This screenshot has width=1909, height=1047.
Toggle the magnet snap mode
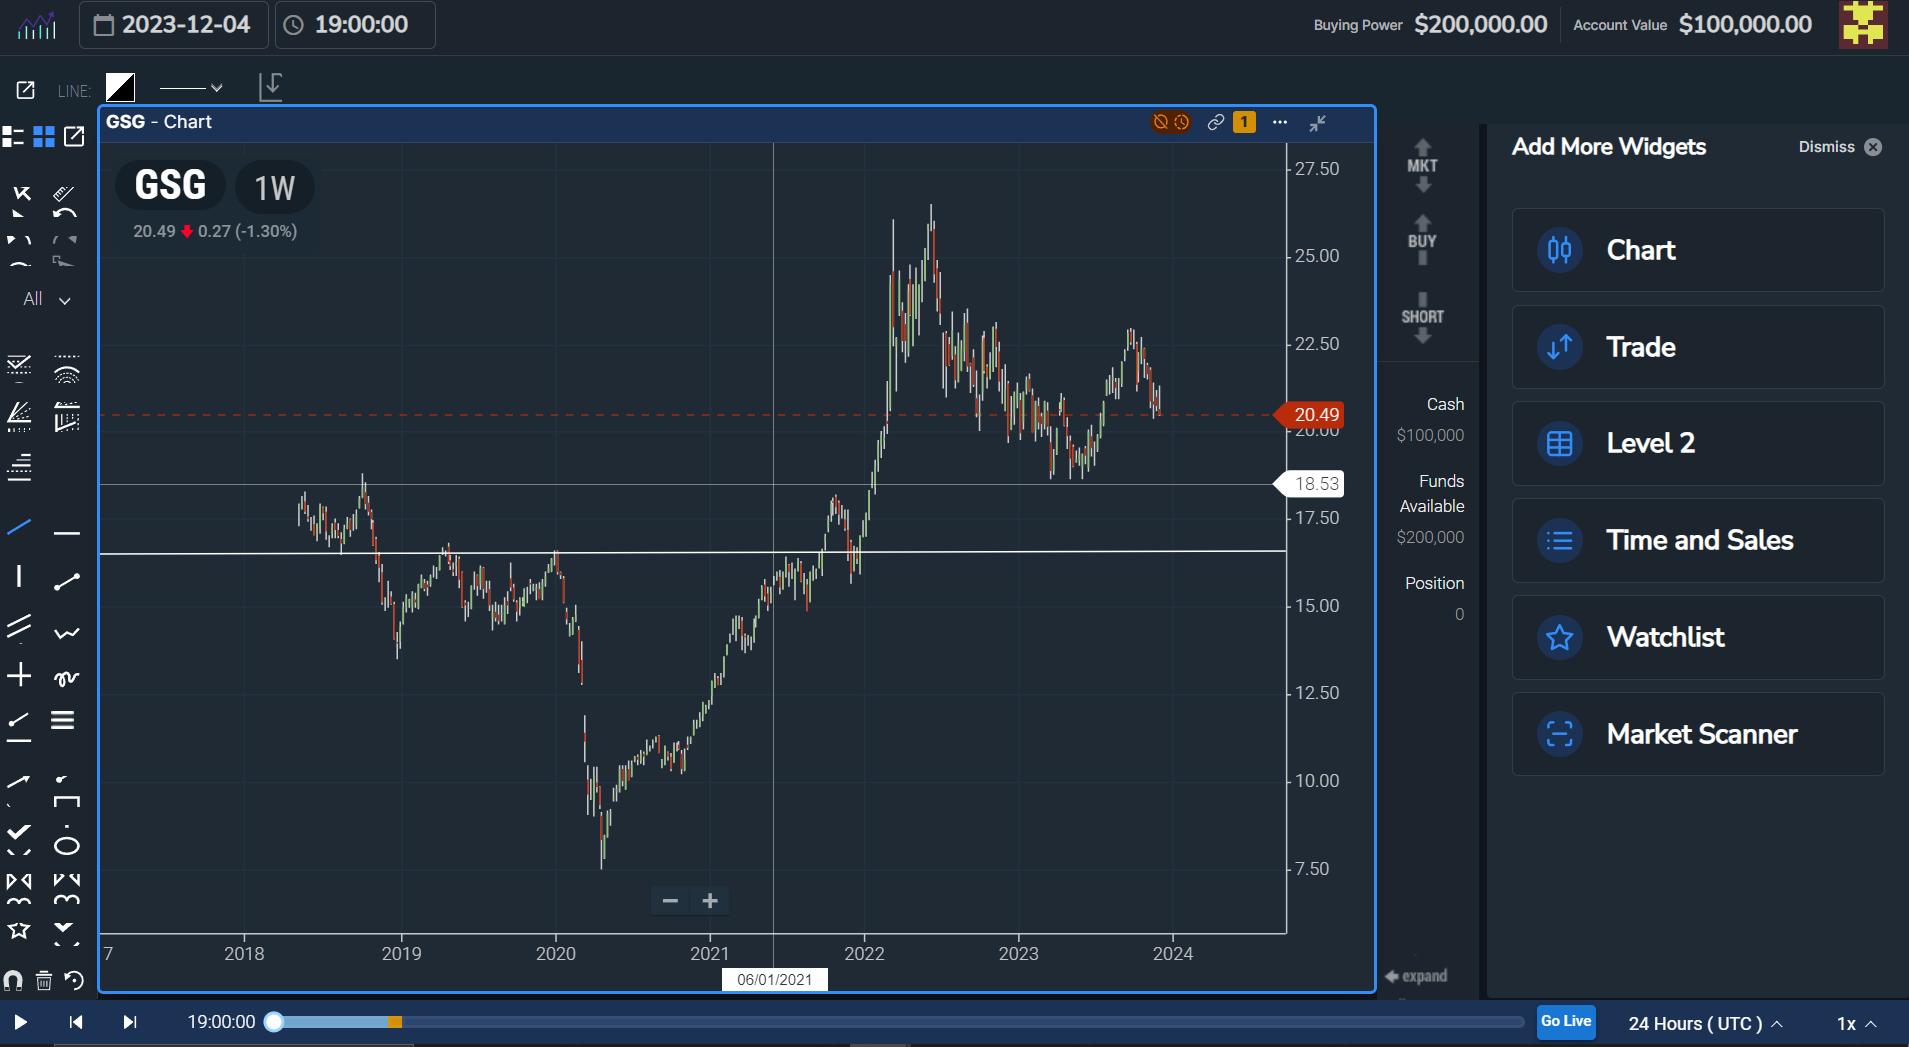pos(14,980)
